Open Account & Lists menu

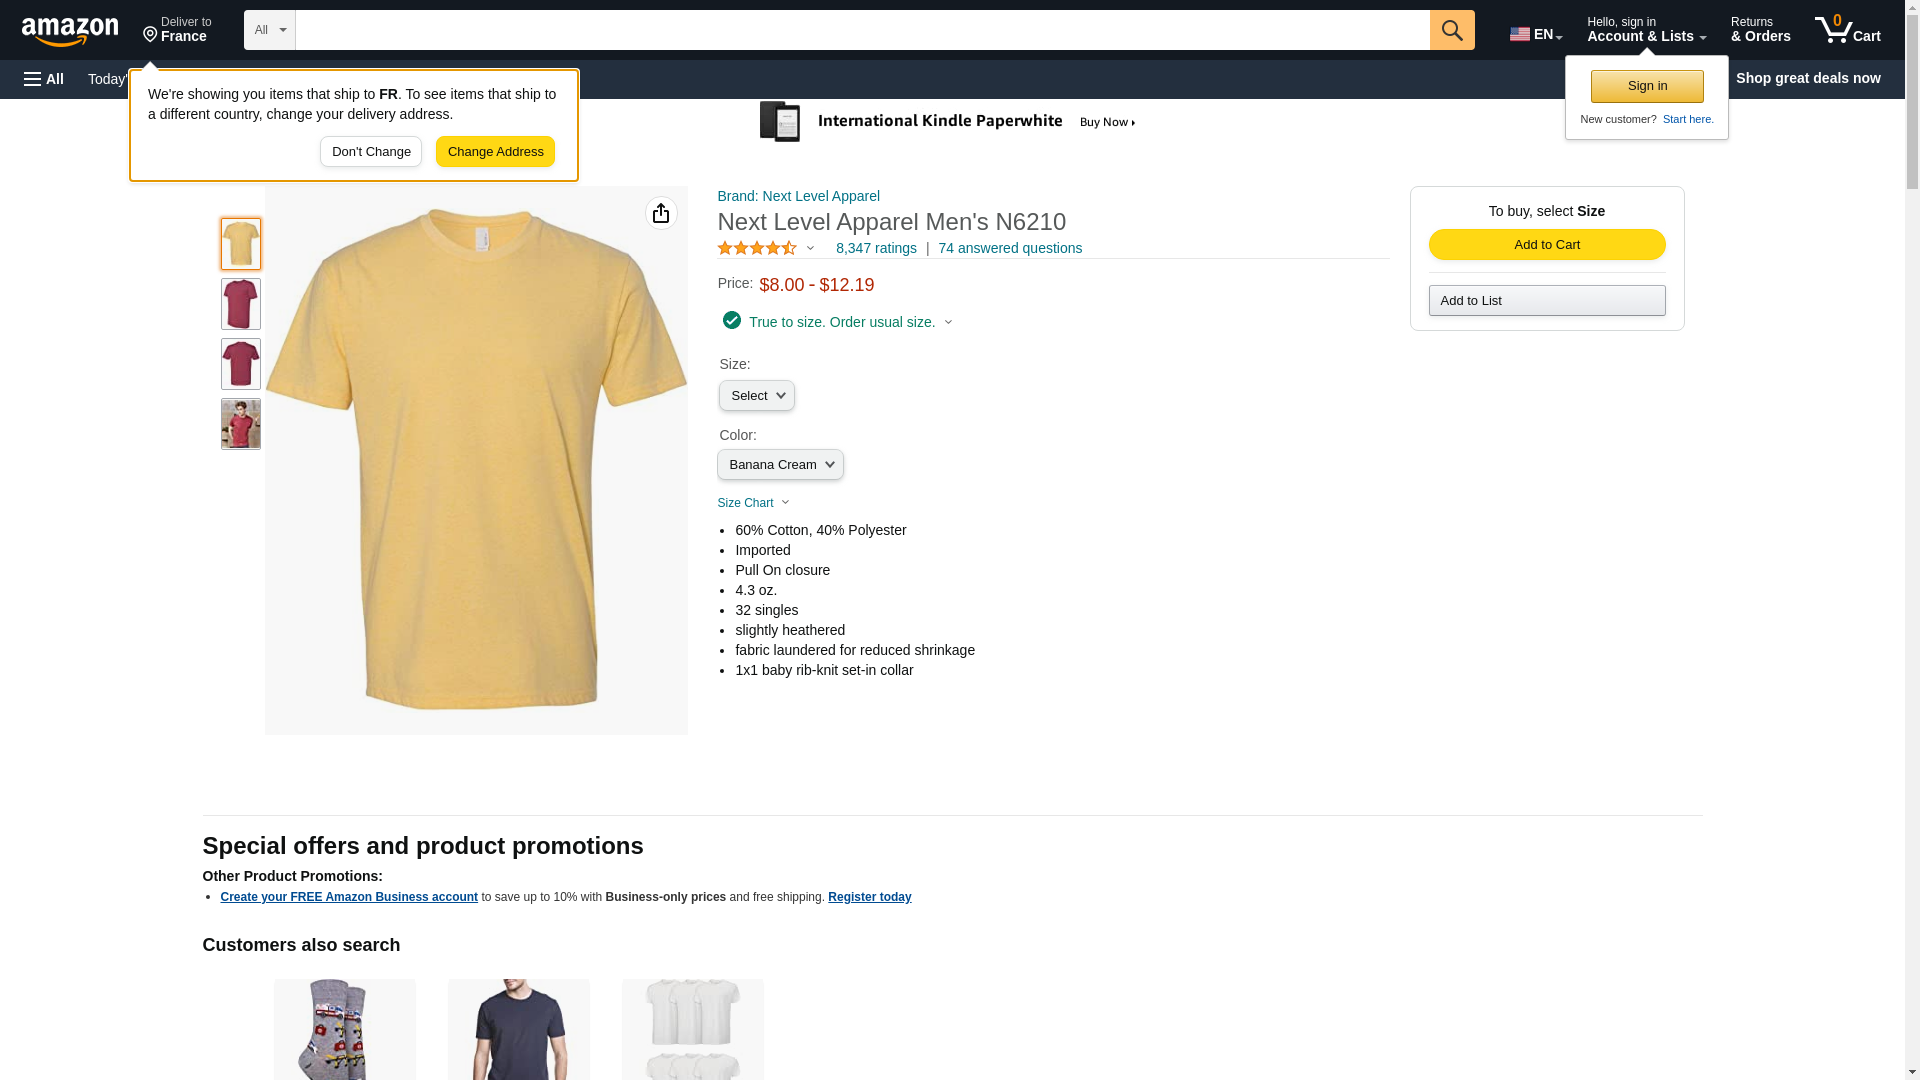[1645, 30]
